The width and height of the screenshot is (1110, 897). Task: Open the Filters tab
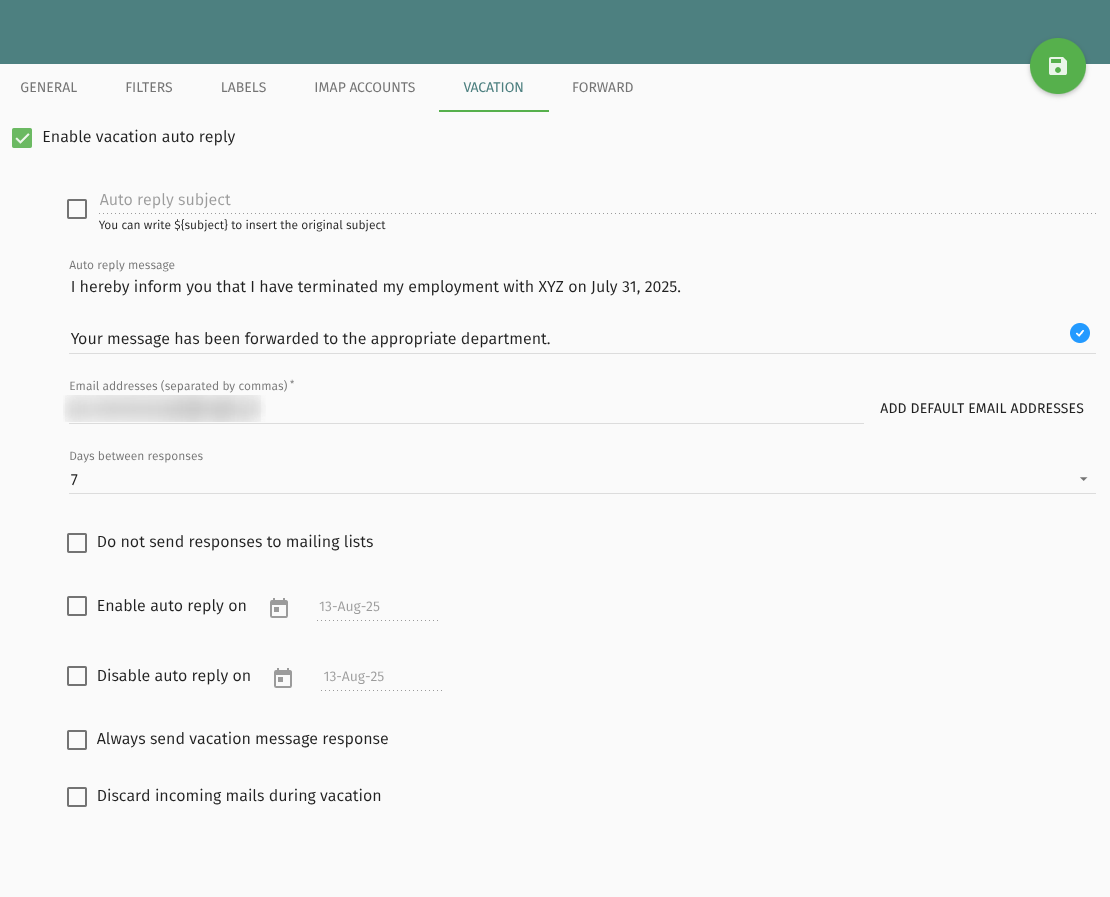tap(149, 88)
